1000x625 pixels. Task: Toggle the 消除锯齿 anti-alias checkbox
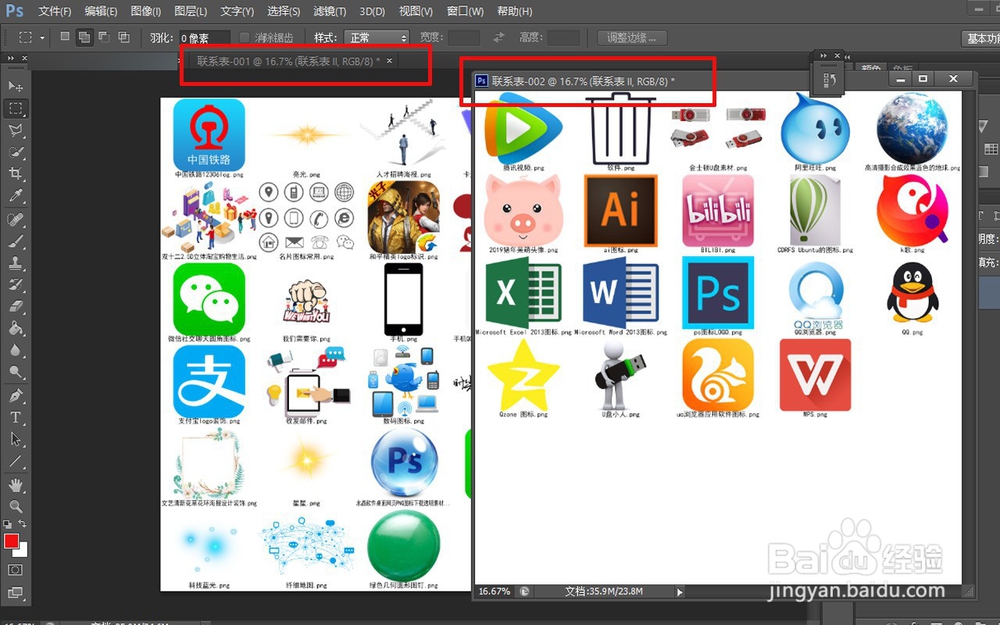[244, 38]
